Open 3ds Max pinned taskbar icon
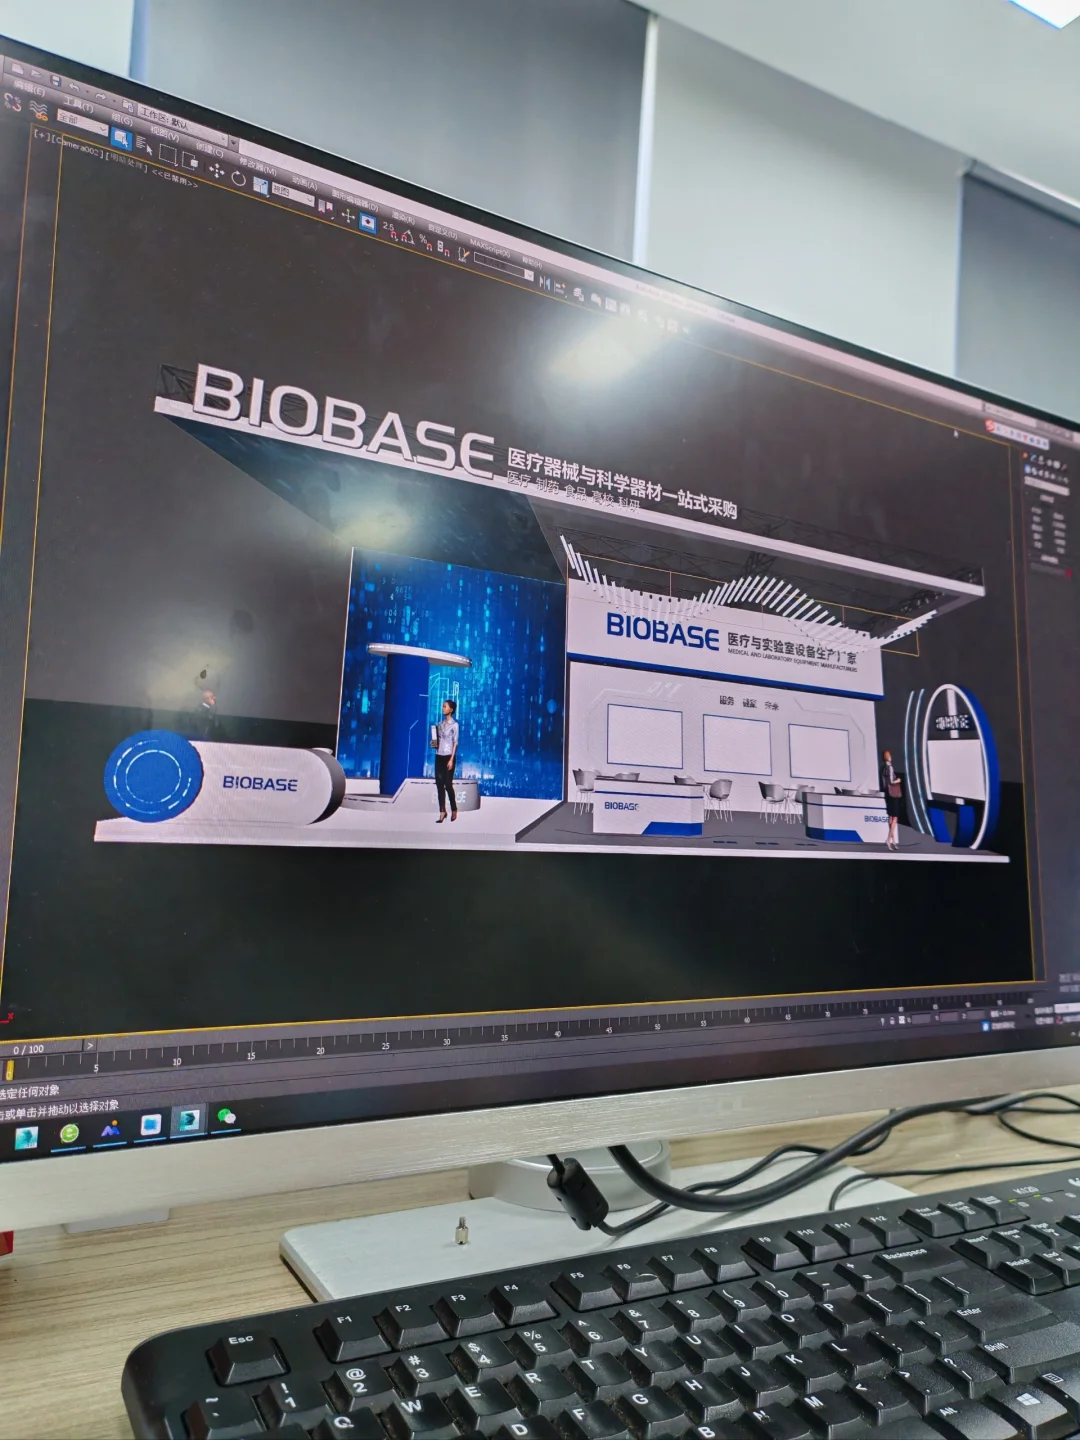Viewport: 1080px width, 1440px height. [26, 1138]
